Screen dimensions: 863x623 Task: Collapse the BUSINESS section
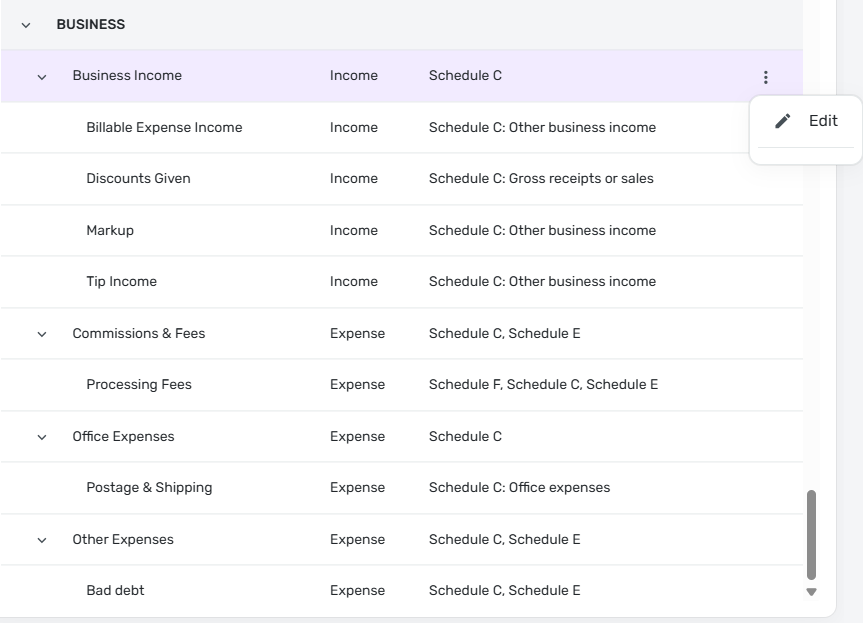[x=26, y=25]
